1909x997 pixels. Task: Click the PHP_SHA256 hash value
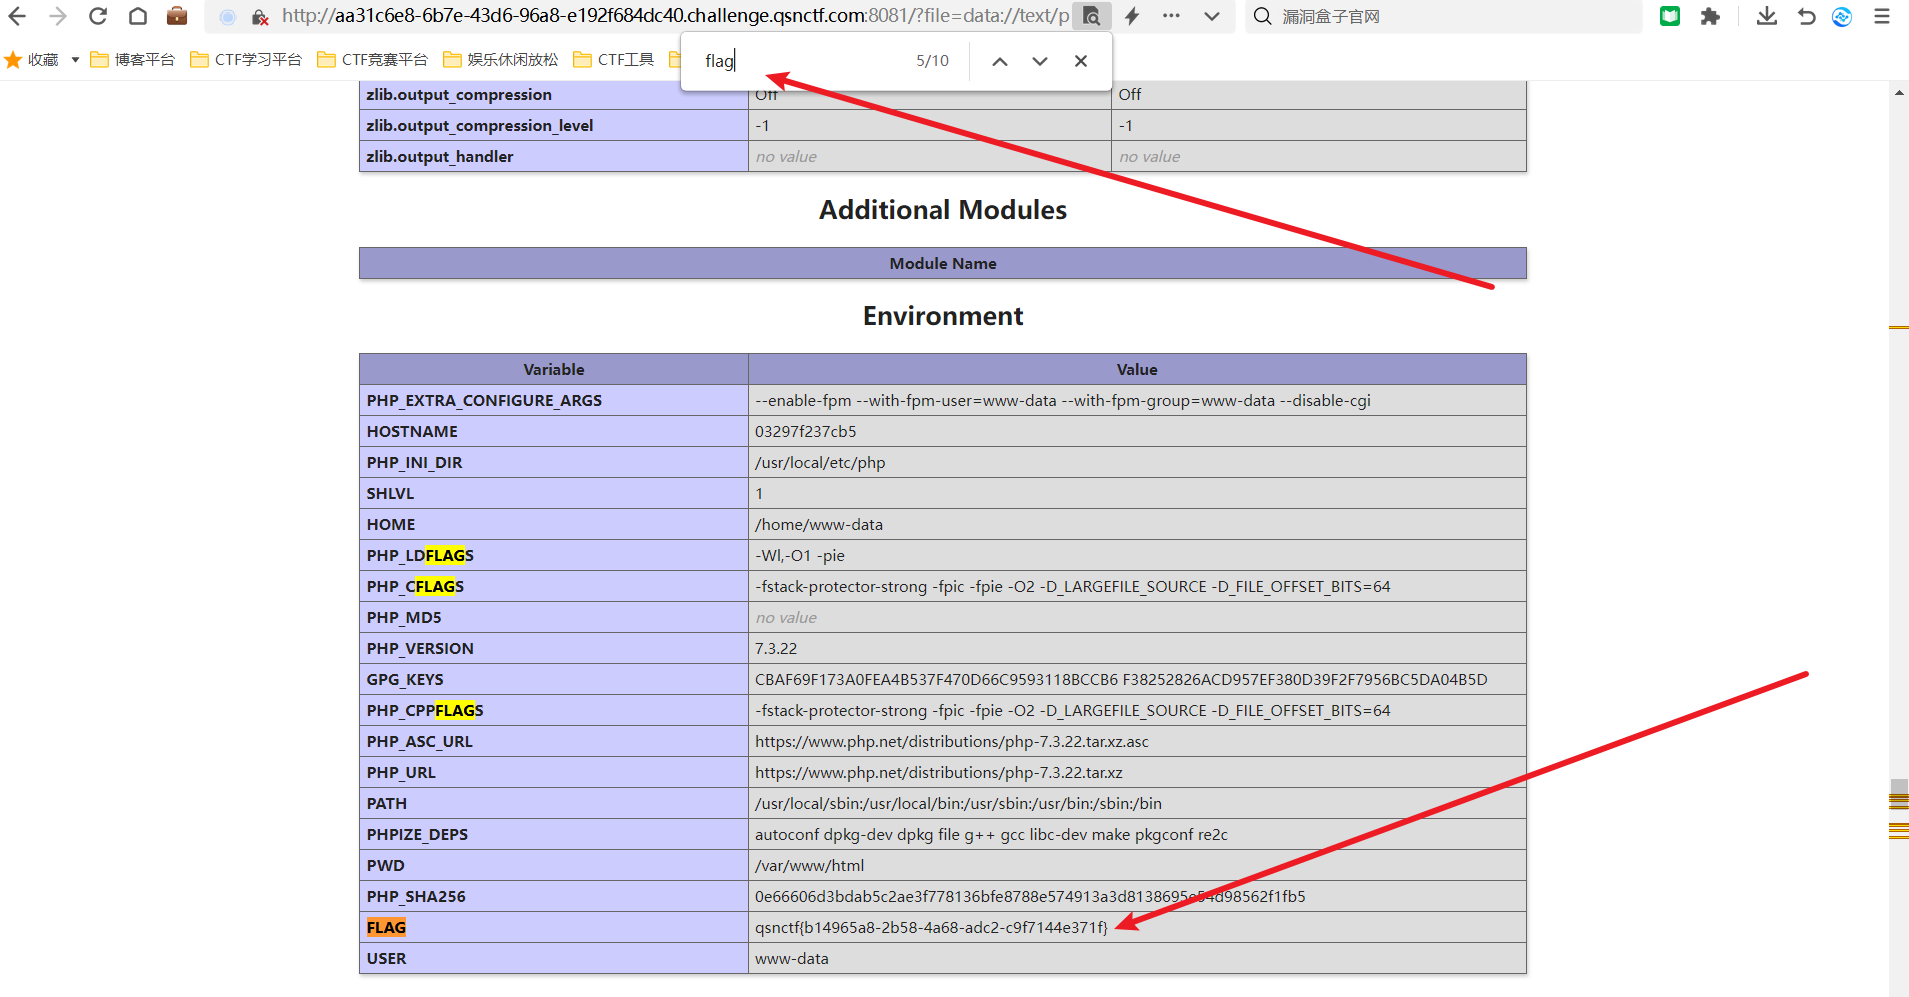[1030, 896]
